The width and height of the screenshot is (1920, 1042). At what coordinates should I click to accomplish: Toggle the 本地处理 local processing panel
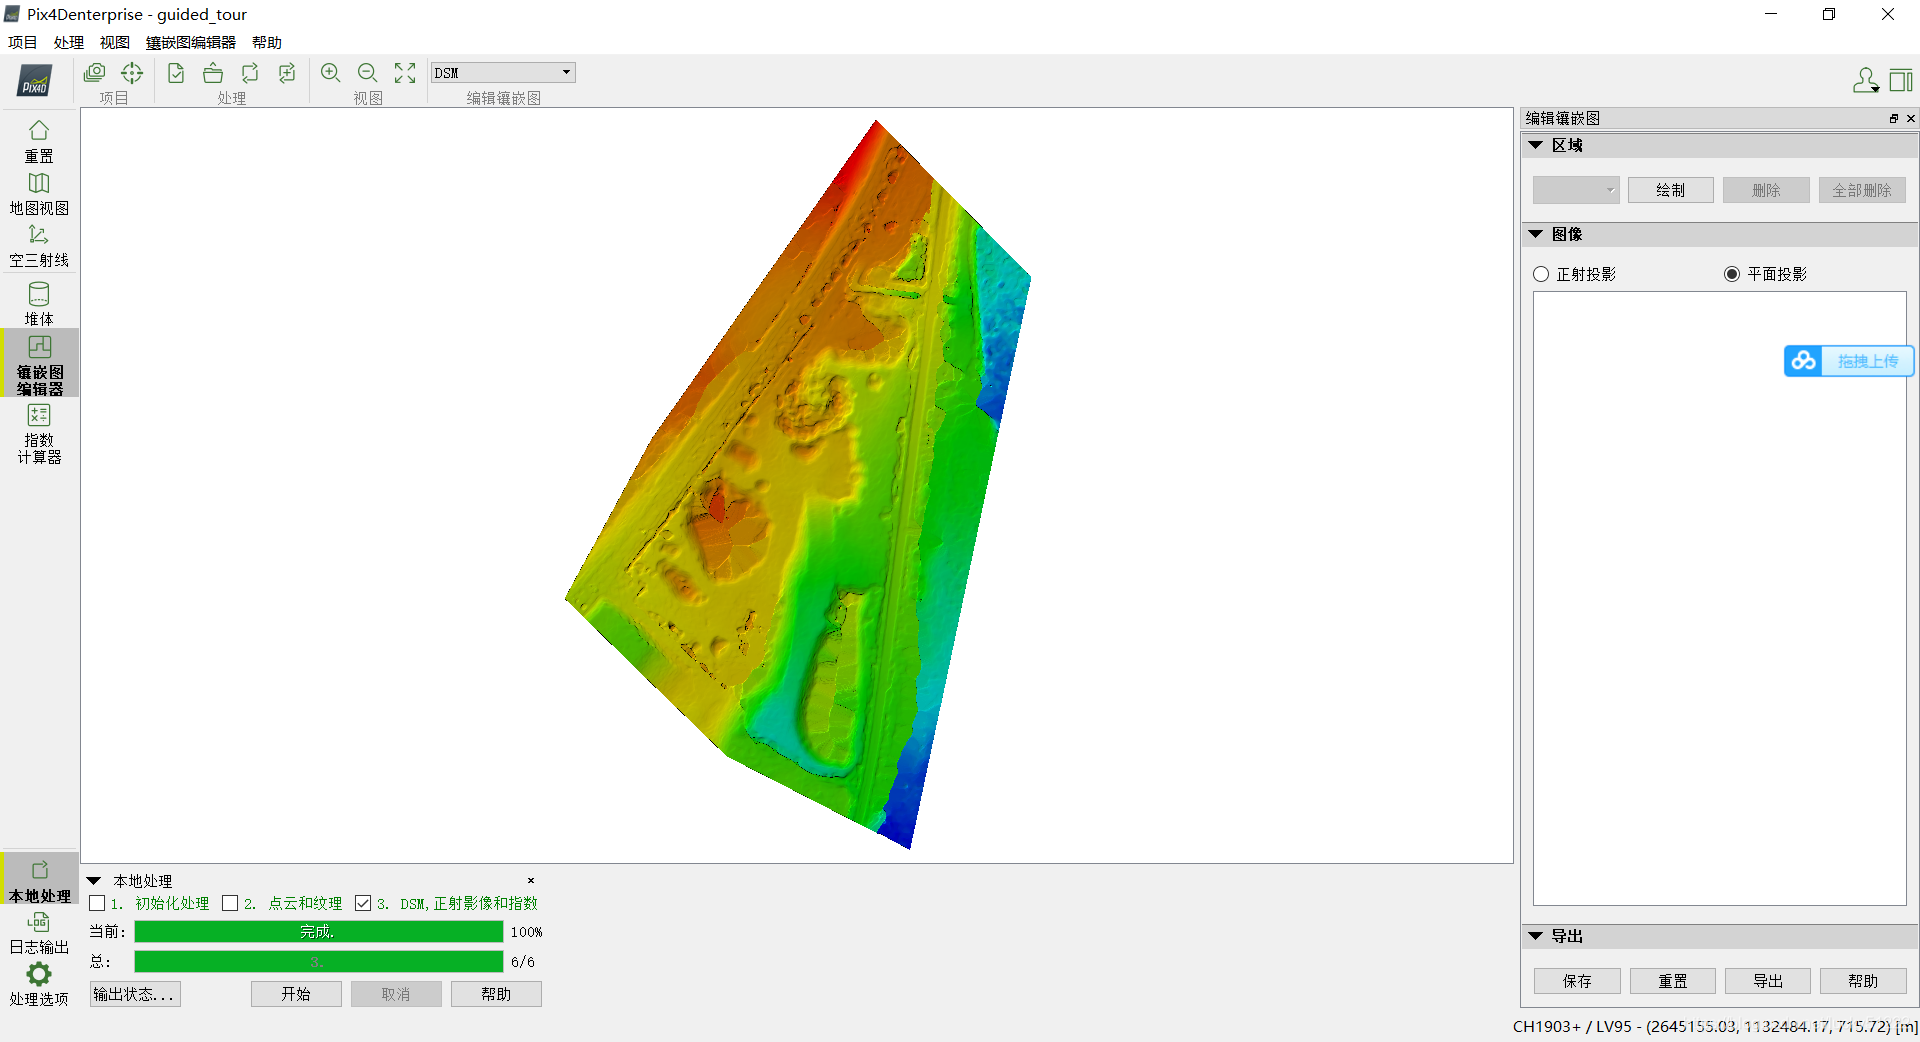pyautogui.click(x=39, y=881)
